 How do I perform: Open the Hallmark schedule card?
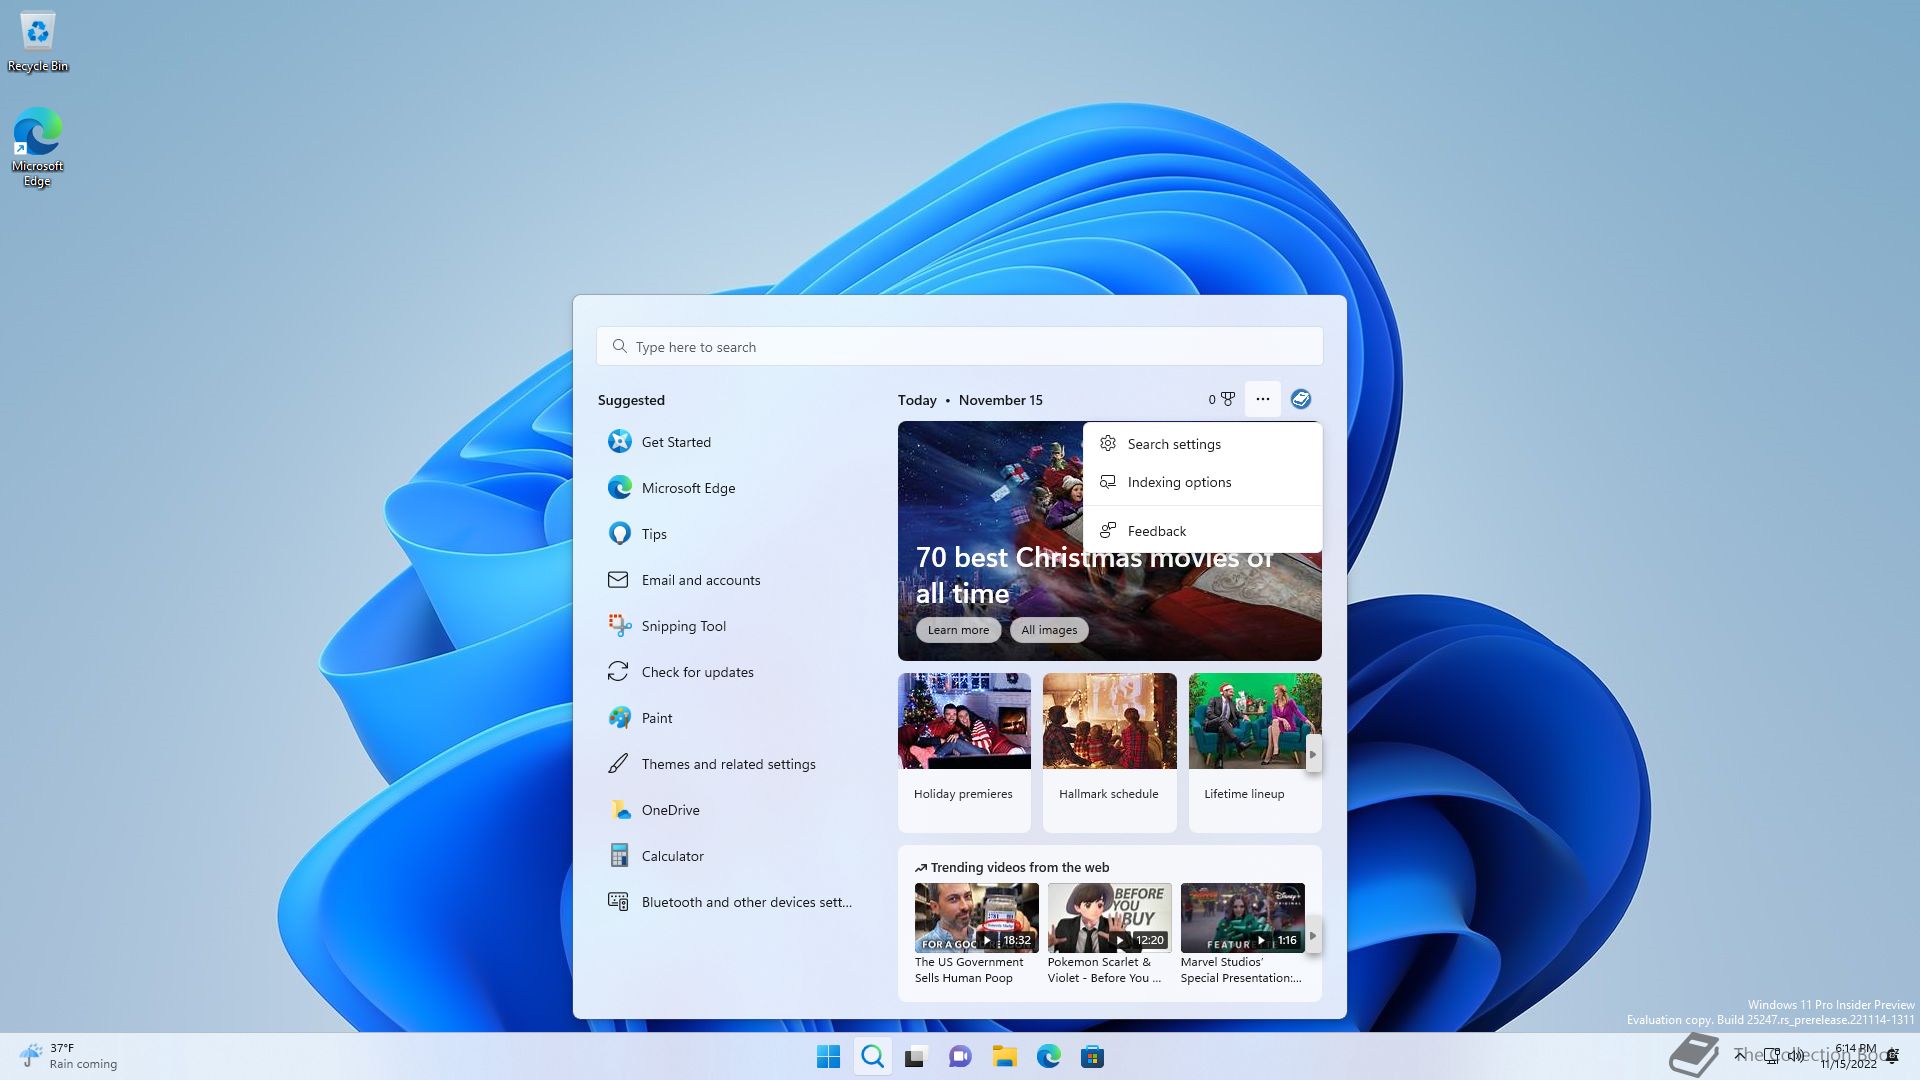(x=1109, y=752)
